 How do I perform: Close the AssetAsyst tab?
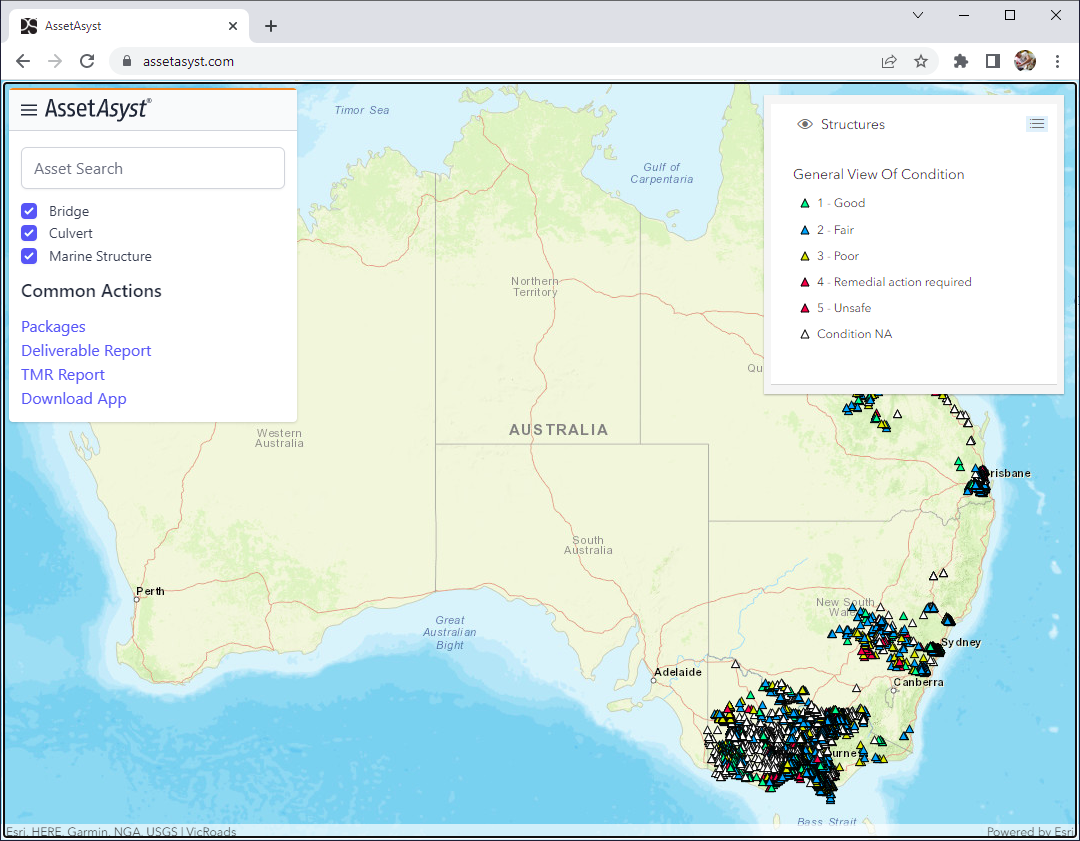[x=233, y=26]
